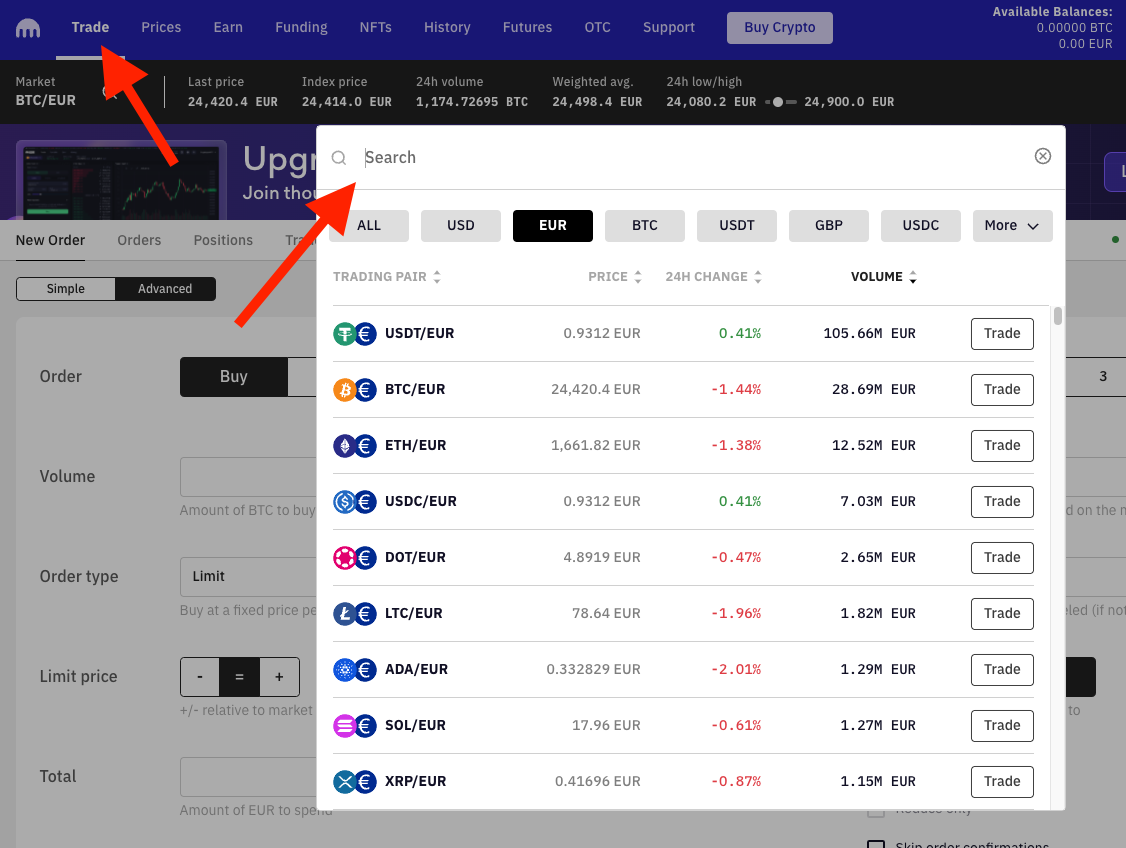Click the USDC/EUR coin pair icon
This screenshot has width=1126, height=848.
355,502
